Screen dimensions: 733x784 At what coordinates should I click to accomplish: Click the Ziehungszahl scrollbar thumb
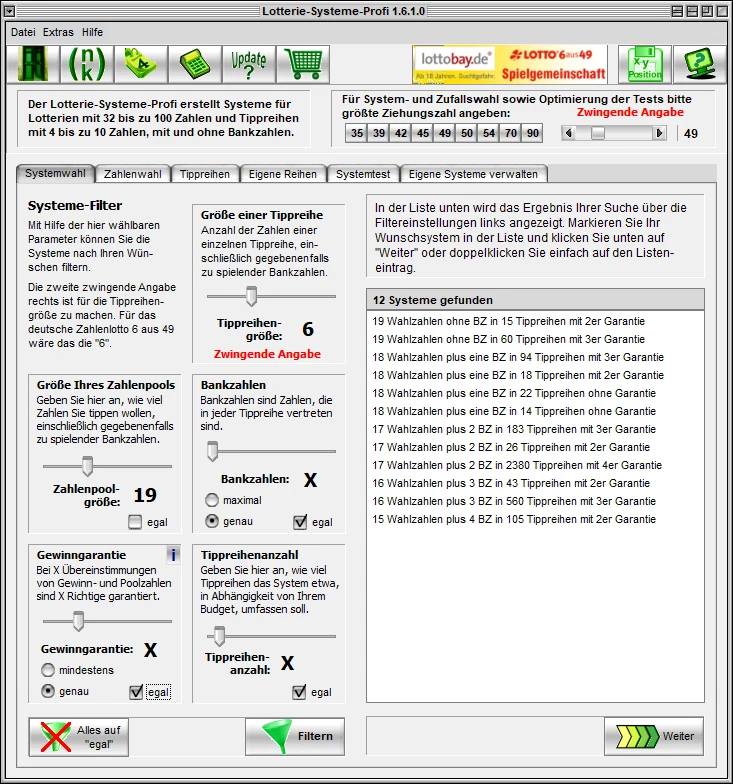(598, 133)
